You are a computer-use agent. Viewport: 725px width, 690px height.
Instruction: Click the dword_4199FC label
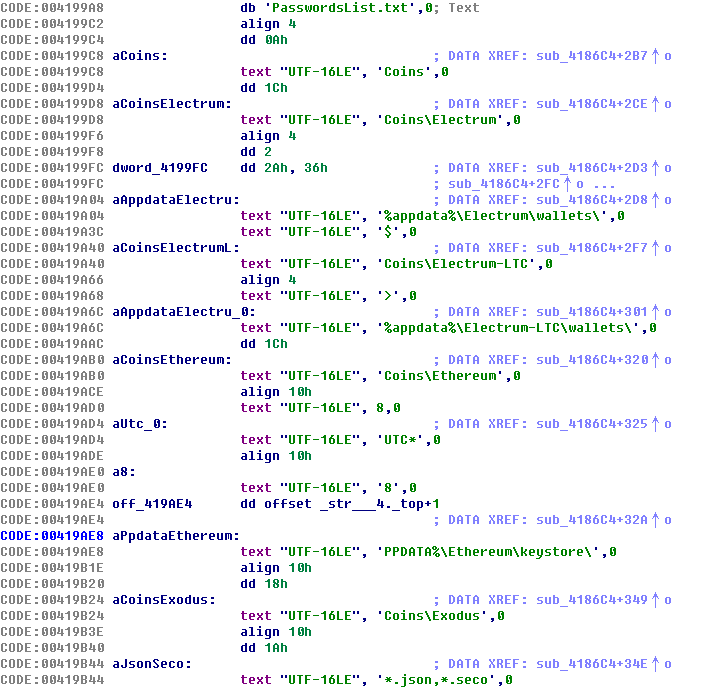coord(160,168)
